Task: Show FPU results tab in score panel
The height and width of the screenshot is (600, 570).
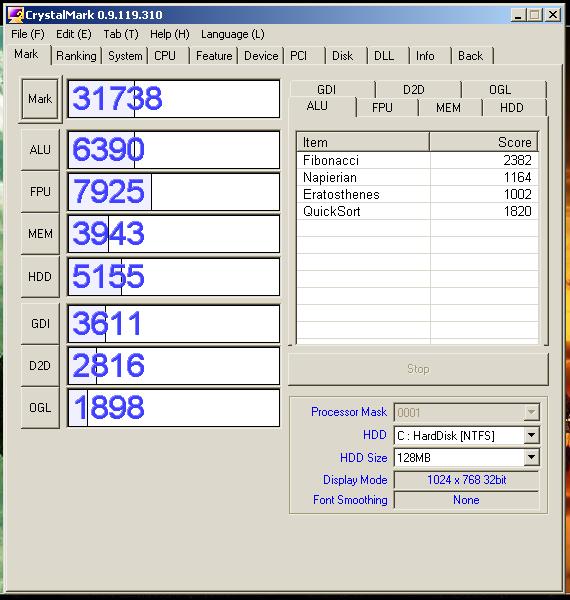Action: click(x=387, y=108)
